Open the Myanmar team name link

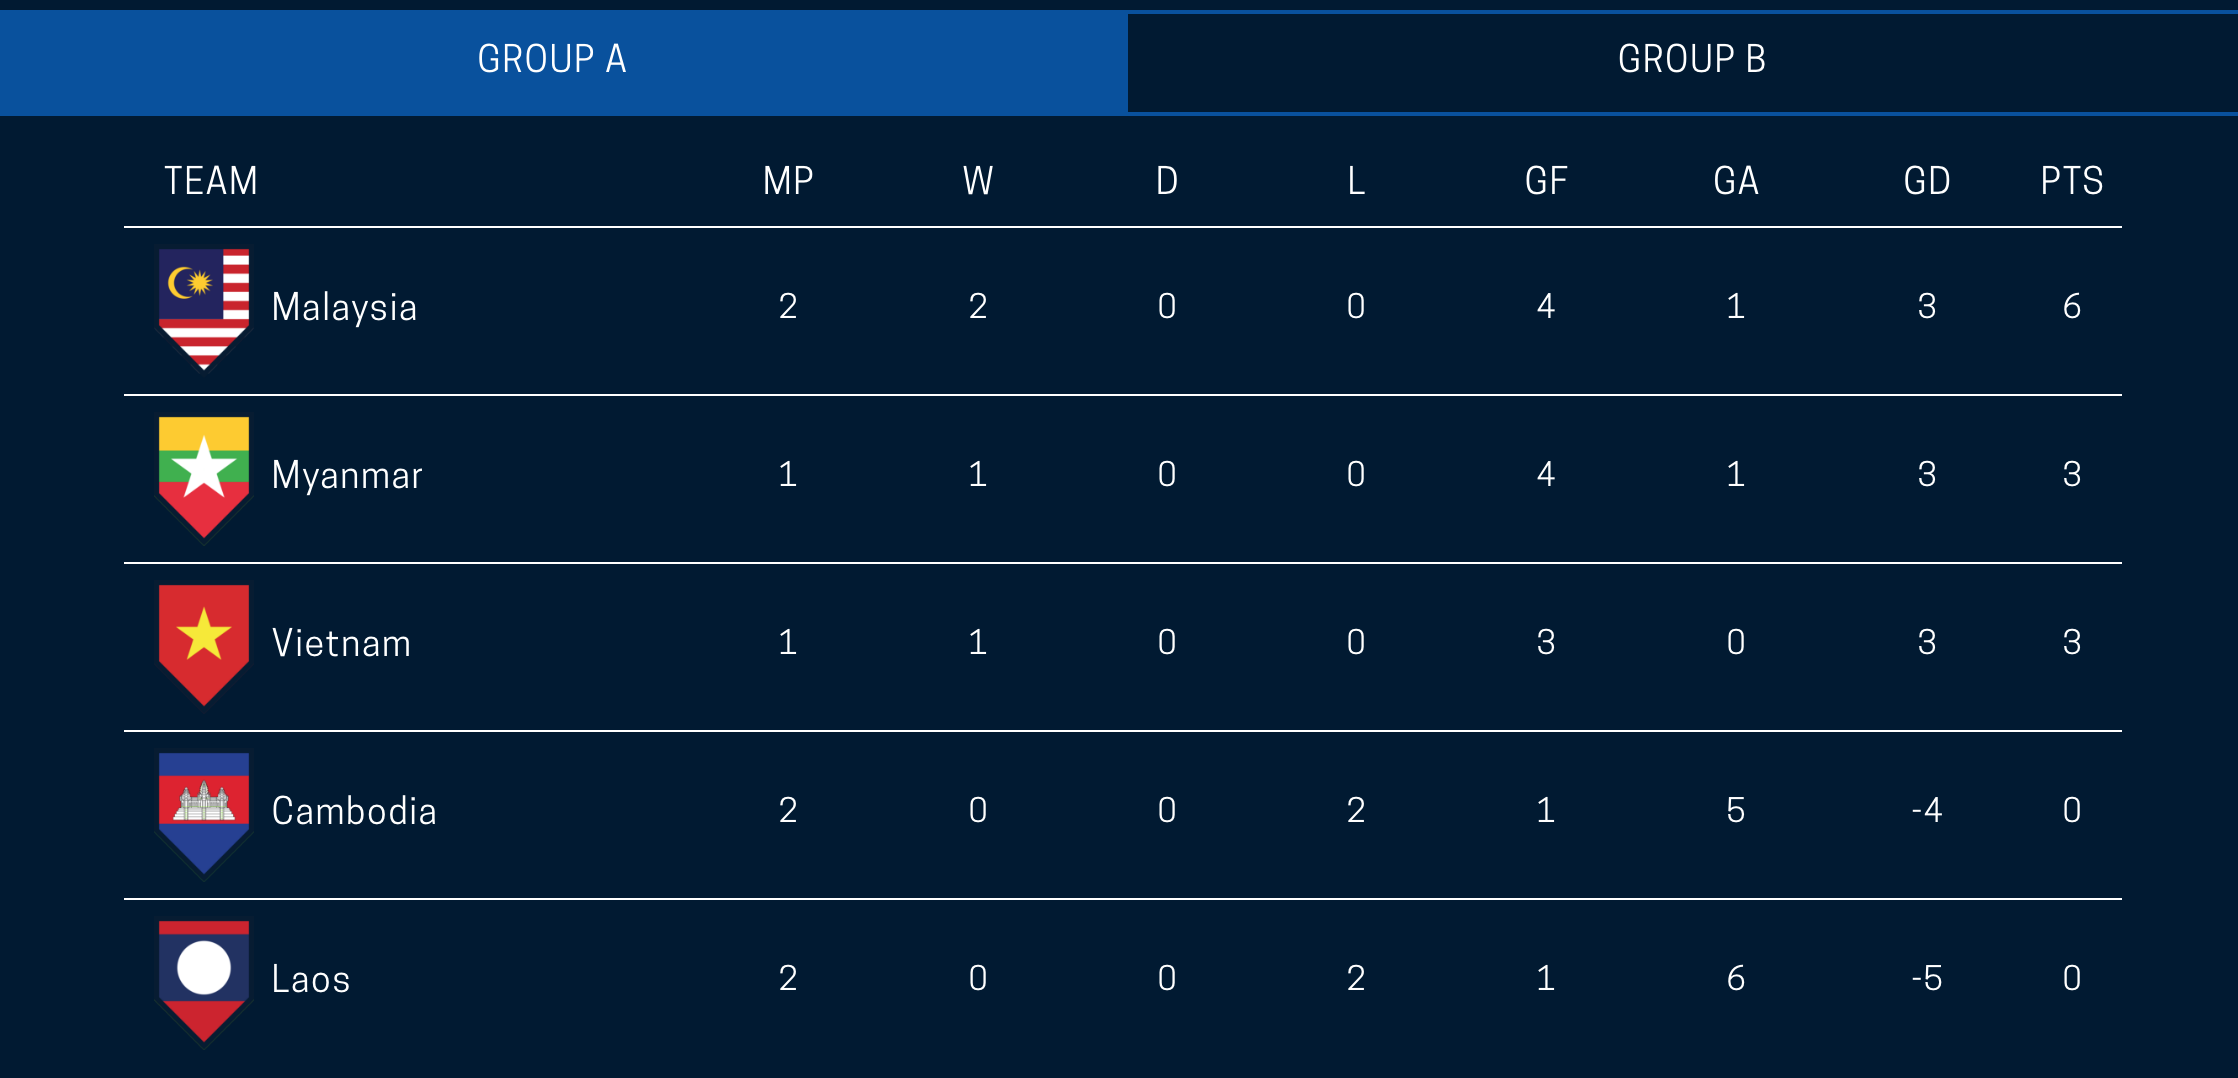click(x=347, y=475)
